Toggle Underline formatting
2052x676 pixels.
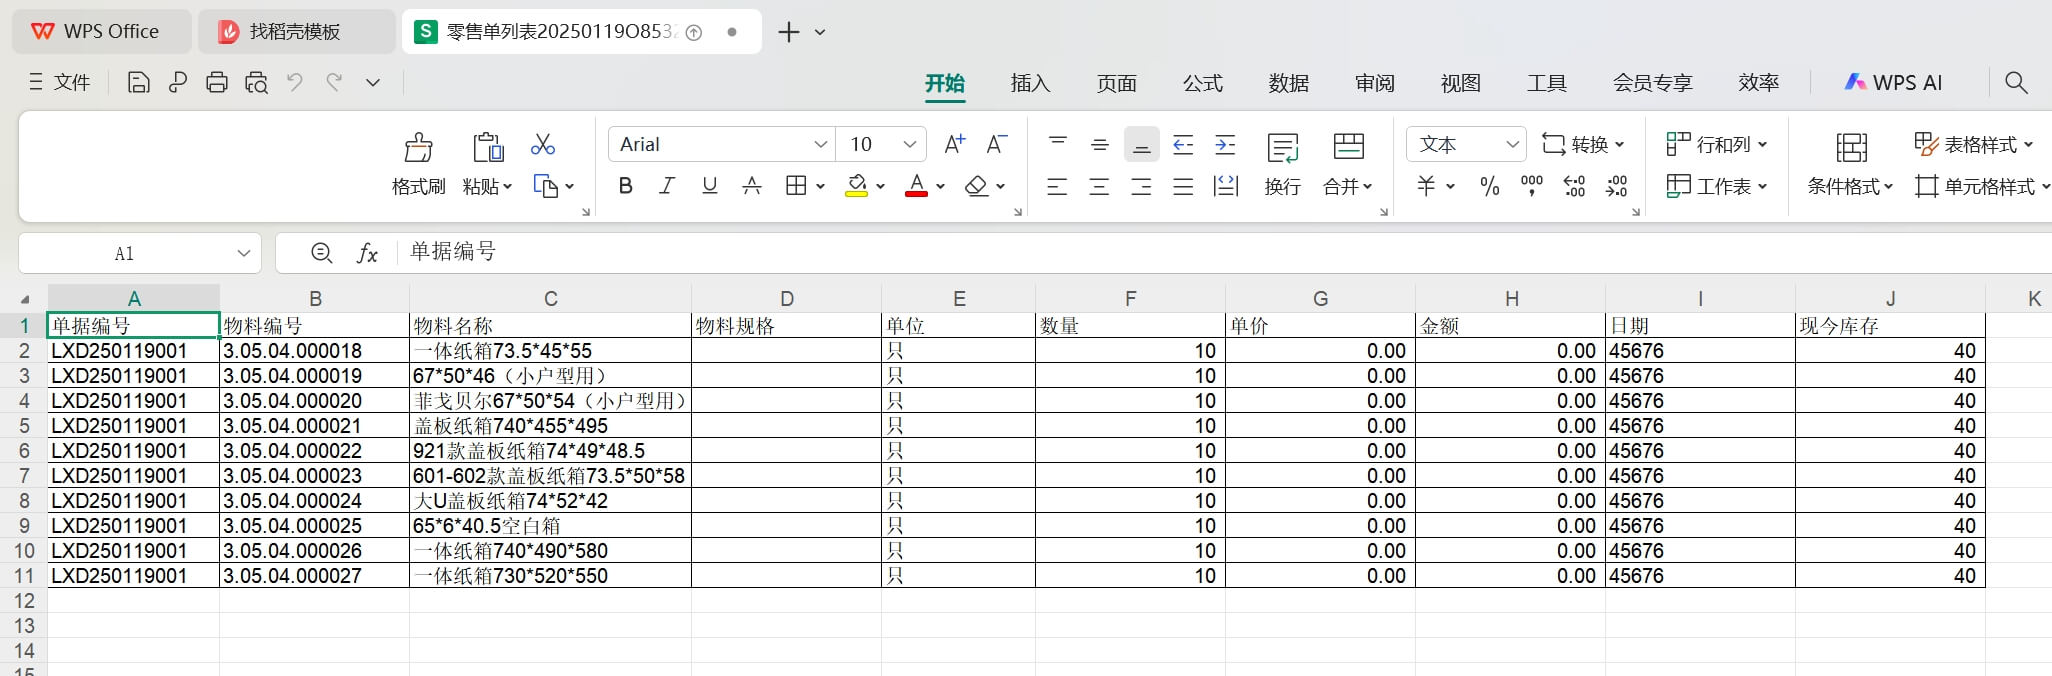(x=710, y=186)
